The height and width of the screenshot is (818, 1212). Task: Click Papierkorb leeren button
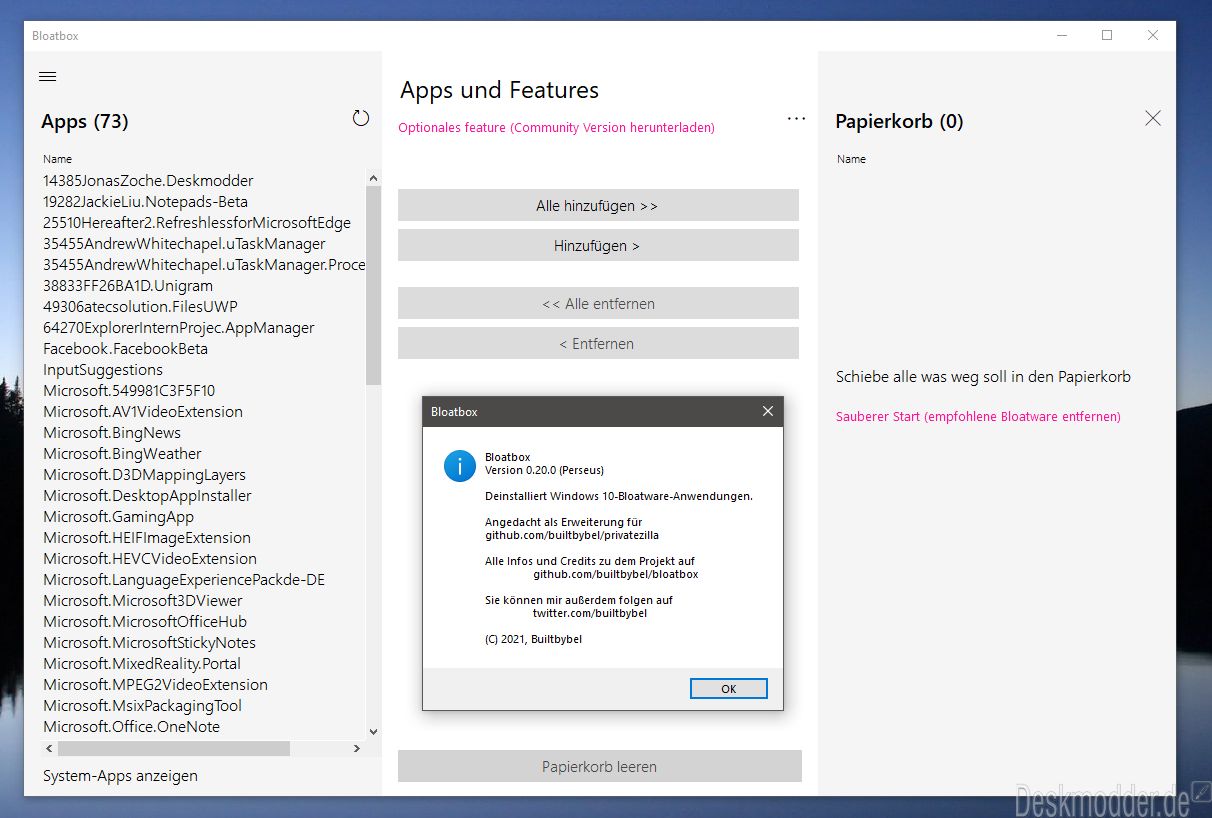pyautogui.click(x=600, y=767)
